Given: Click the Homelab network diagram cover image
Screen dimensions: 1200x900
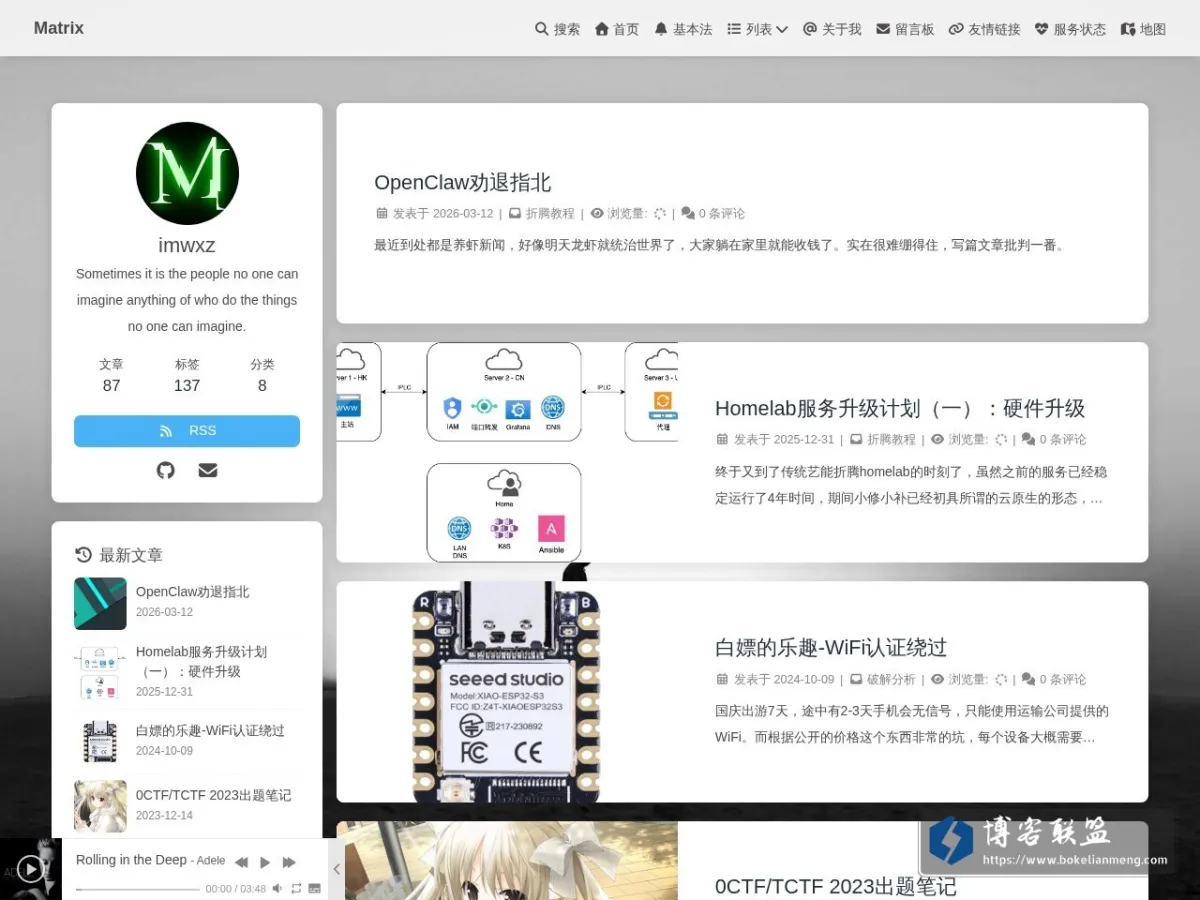Looking at the screenshot, I should coord(507,452).
